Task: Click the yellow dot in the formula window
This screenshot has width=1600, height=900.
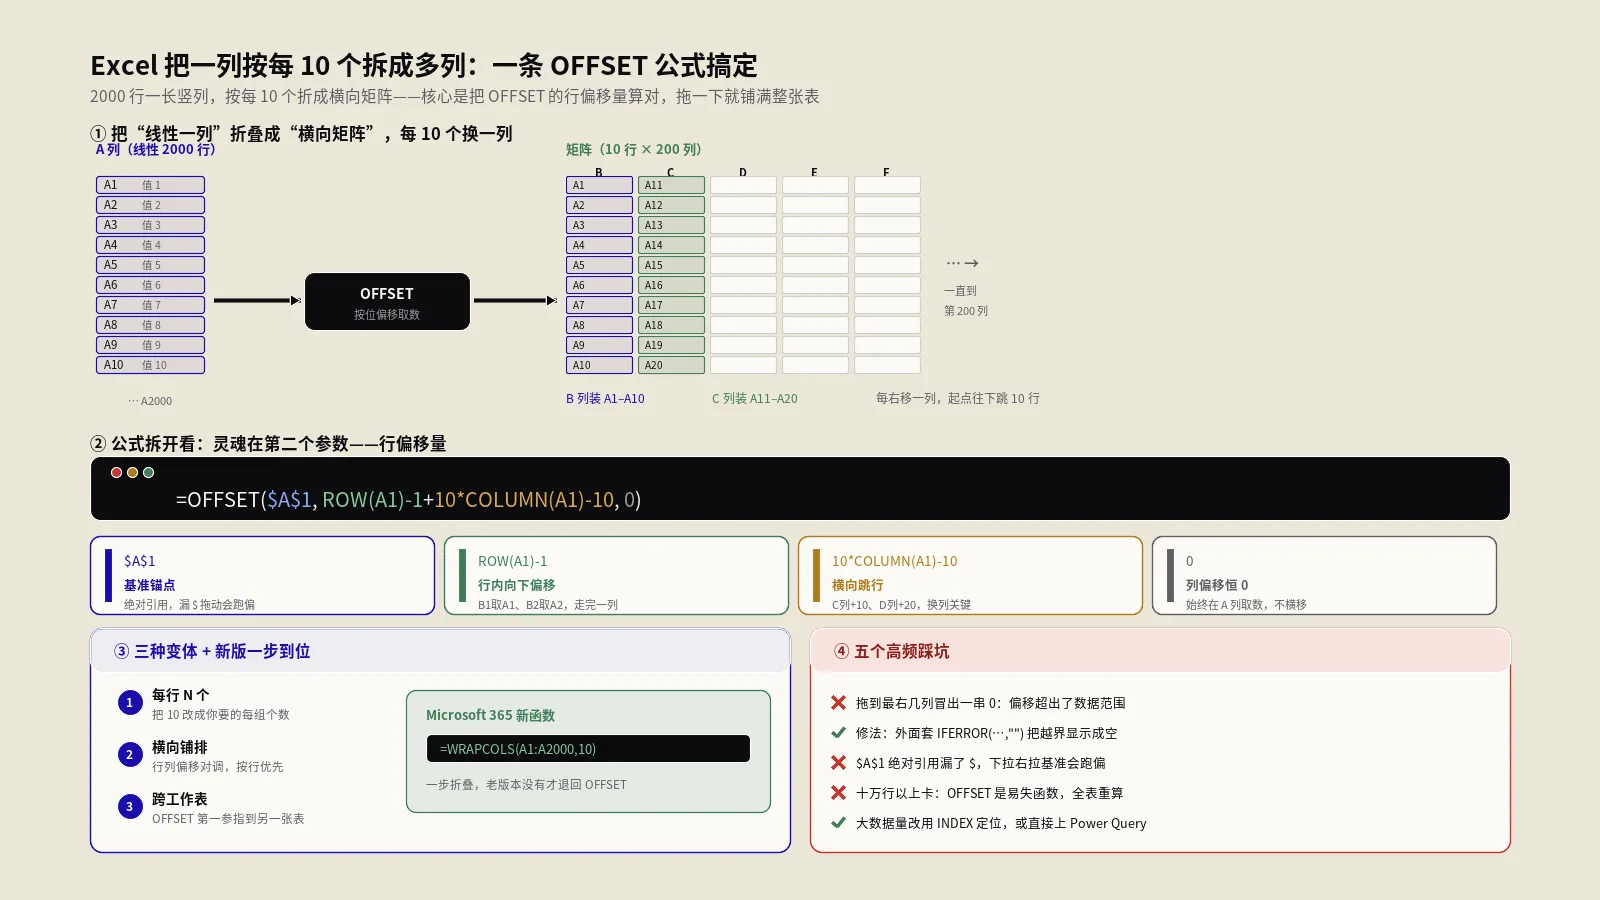Action: (x=132, y=473)
